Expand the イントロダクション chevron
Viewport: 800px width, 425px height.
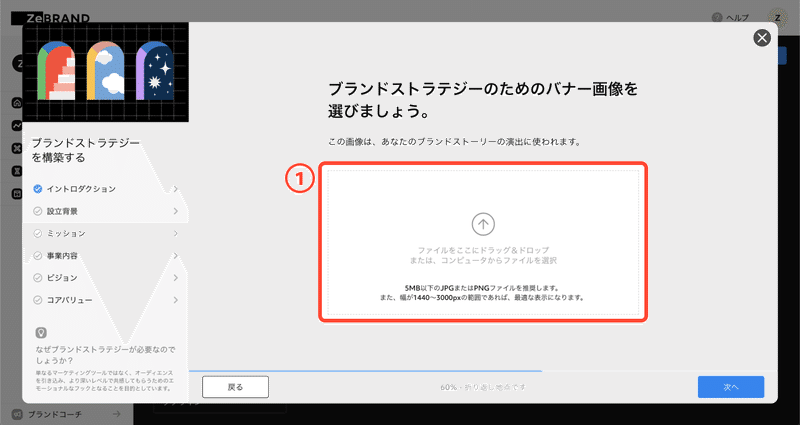(176, 189)
